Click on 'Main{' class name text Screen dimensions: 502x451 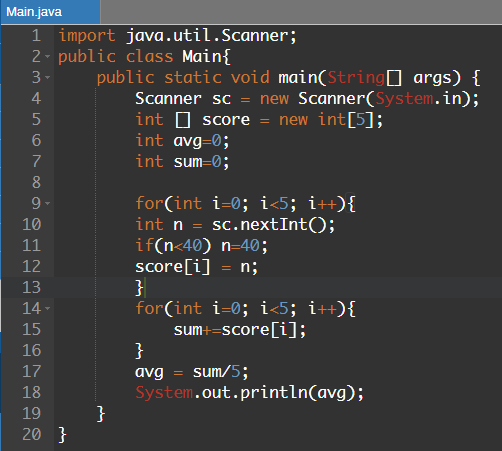tap(206, 56)
